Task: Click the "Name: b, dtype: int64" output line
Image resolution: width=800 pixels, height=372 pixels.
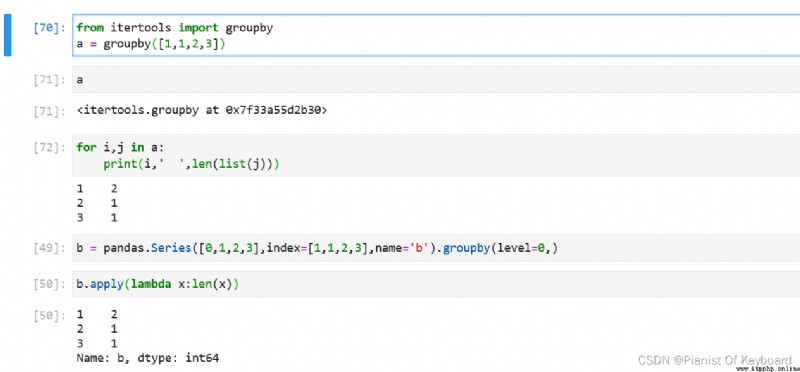Action: point(148,358)
